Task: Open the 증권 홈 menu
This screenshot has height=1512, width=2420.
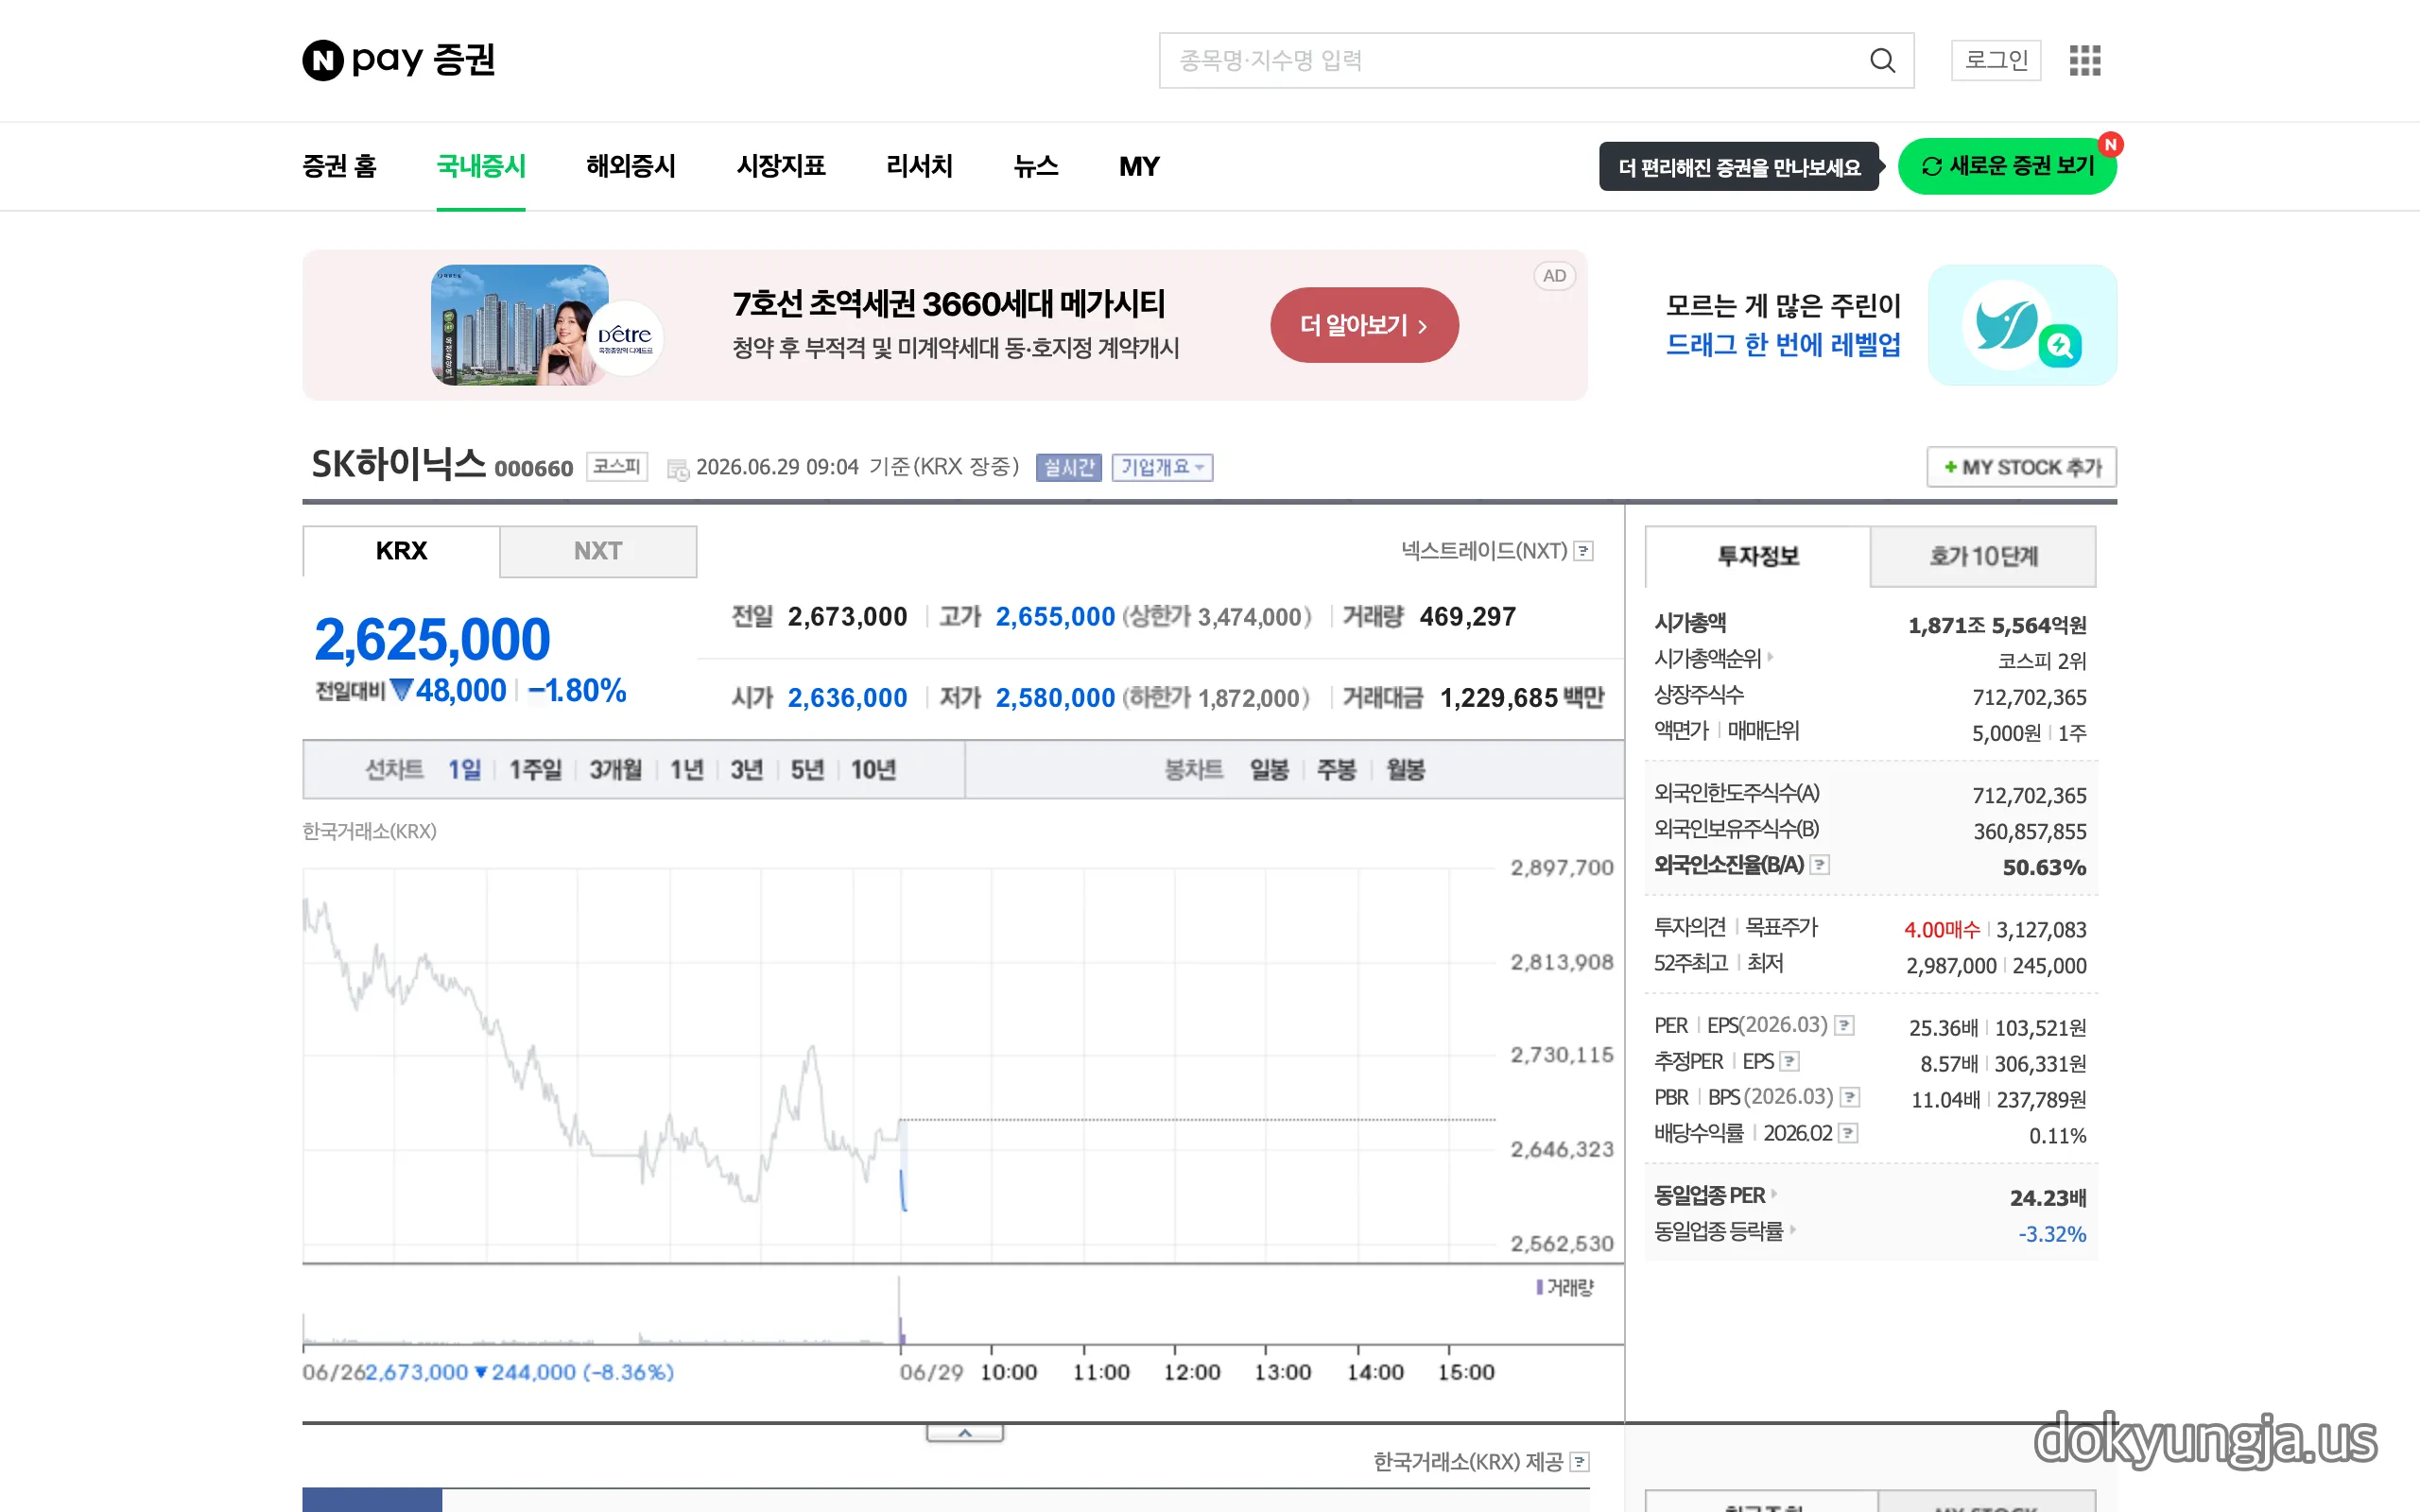Action: coord(339,166)
